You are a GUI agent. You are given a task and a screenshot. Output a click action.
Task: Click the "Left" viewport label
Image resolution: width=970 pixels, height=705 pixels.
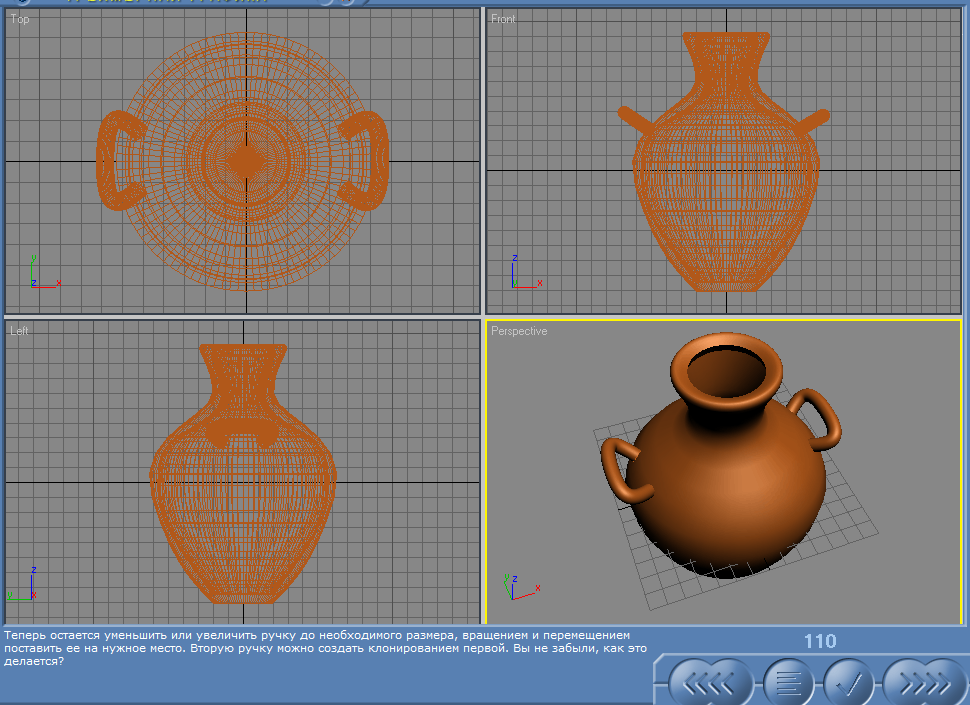click(19, 331)
